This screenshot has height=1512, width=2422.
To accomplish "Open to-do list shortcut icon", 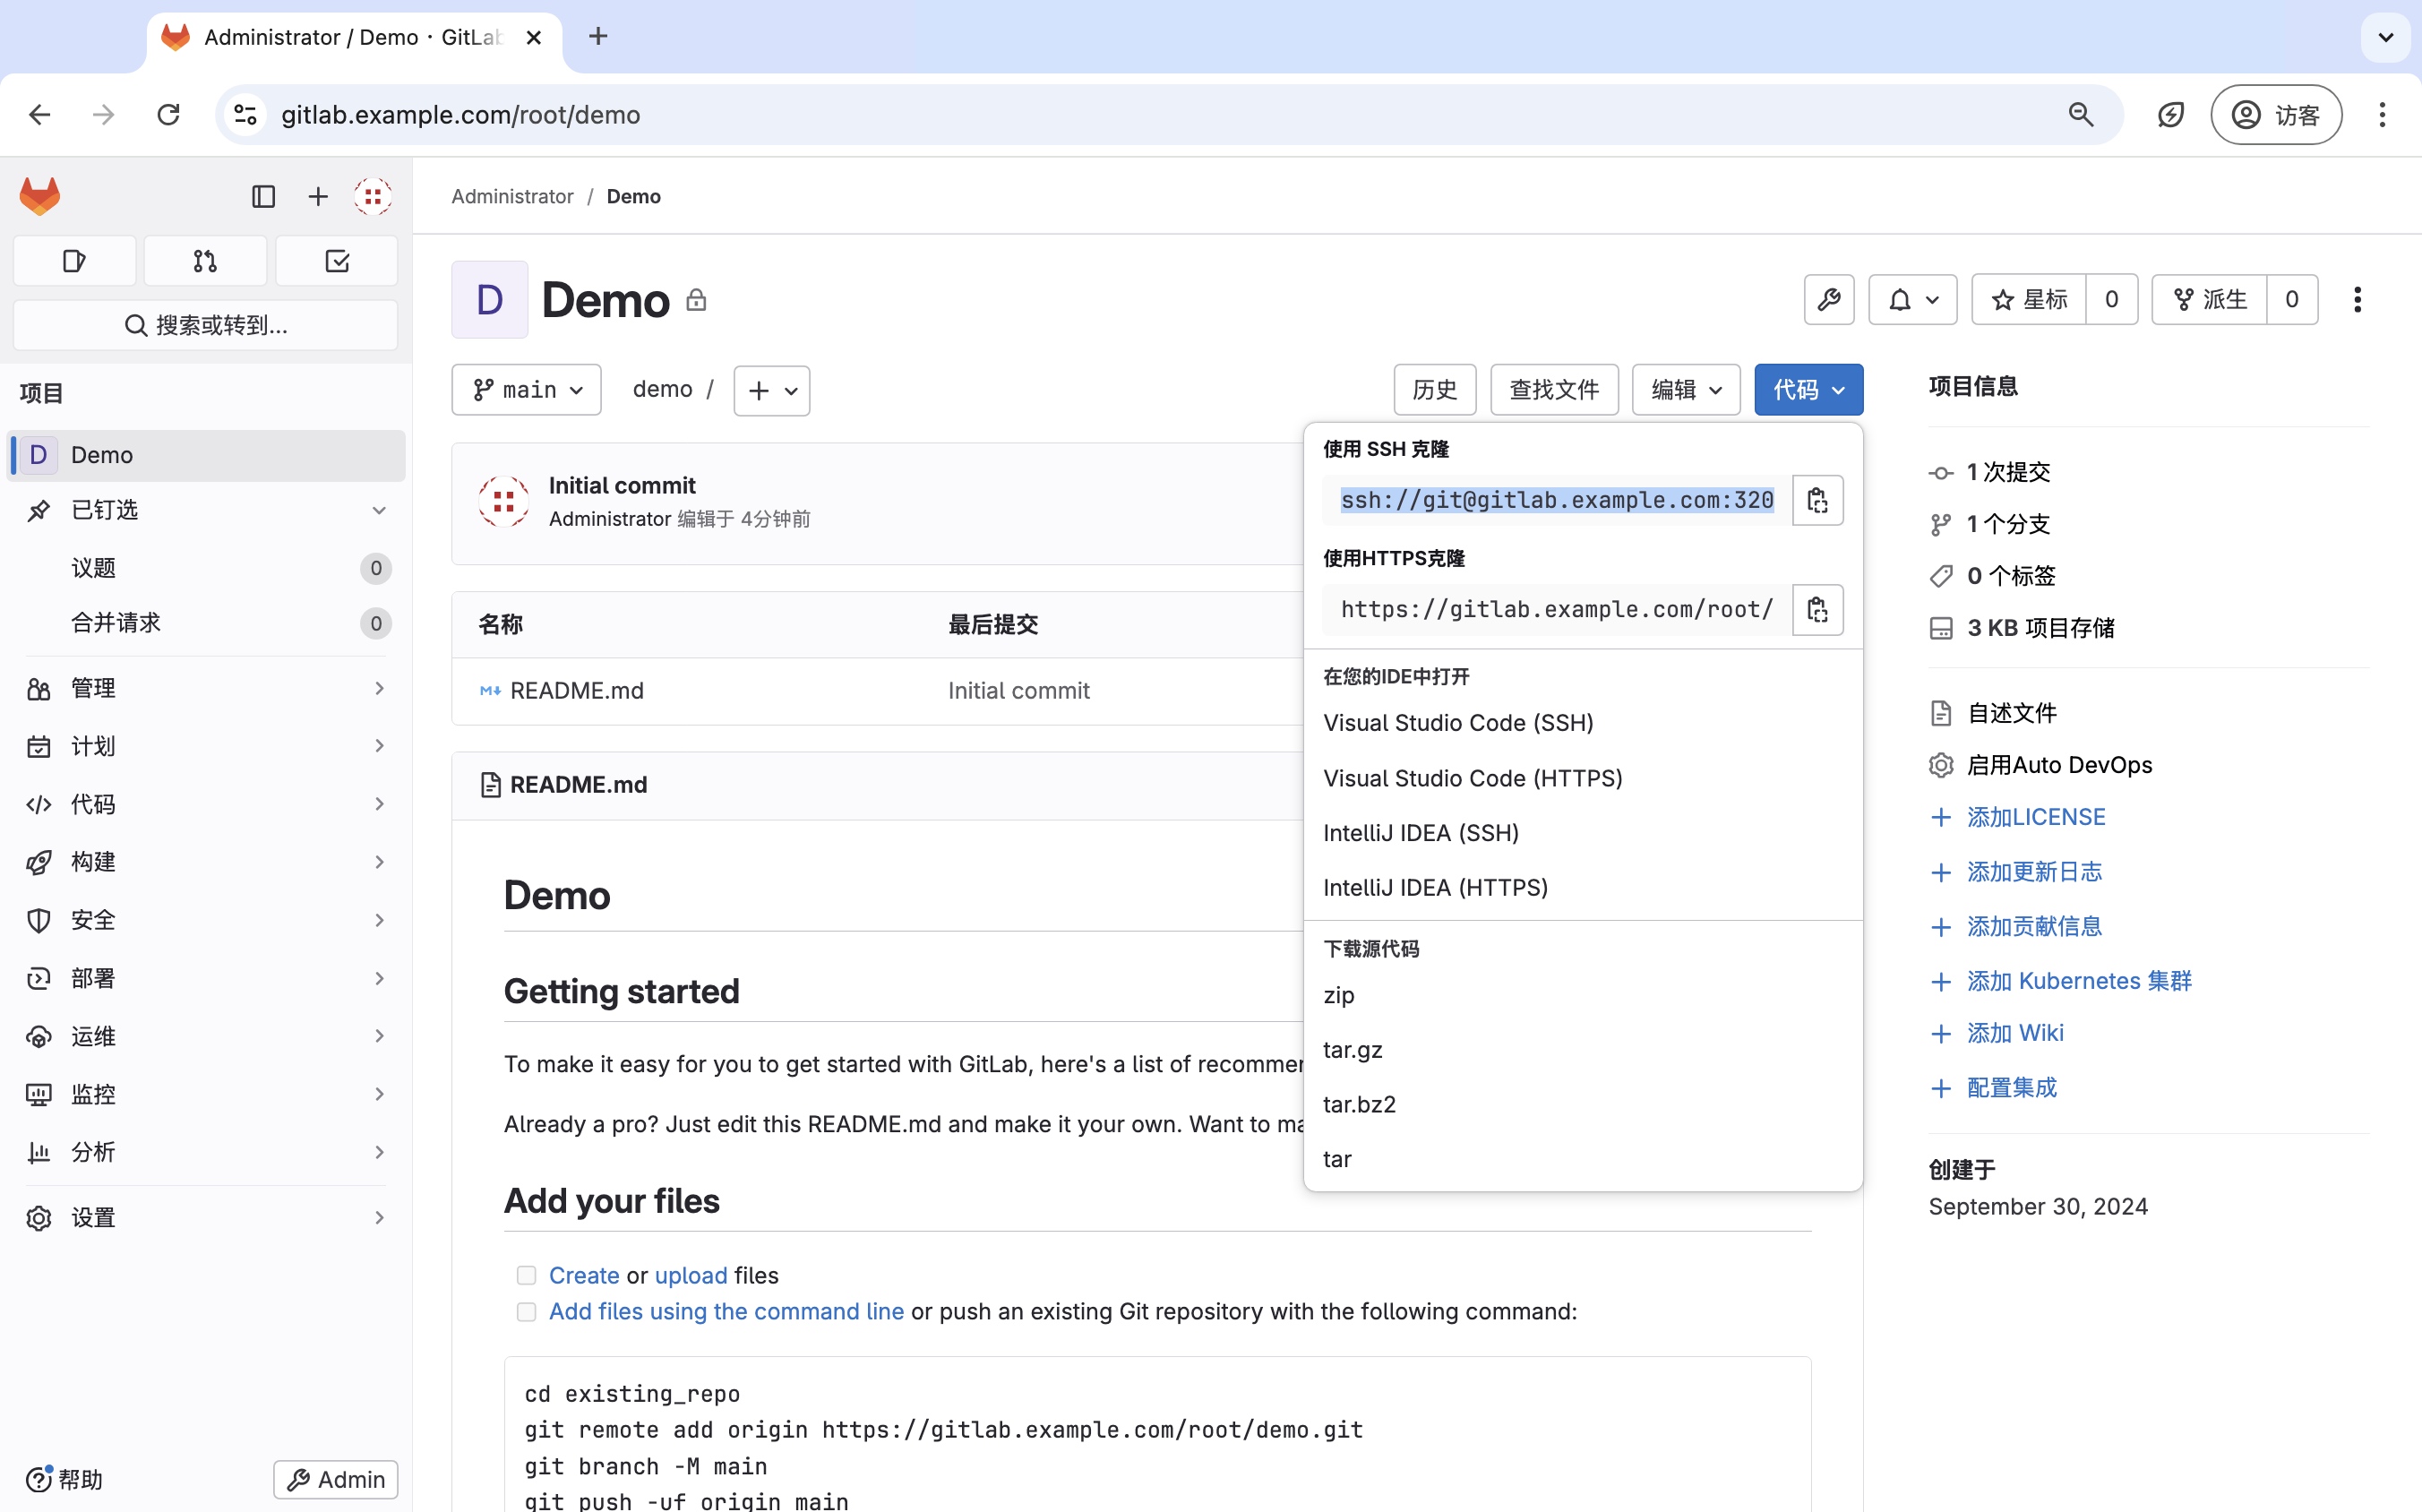I will coord(337,261).
